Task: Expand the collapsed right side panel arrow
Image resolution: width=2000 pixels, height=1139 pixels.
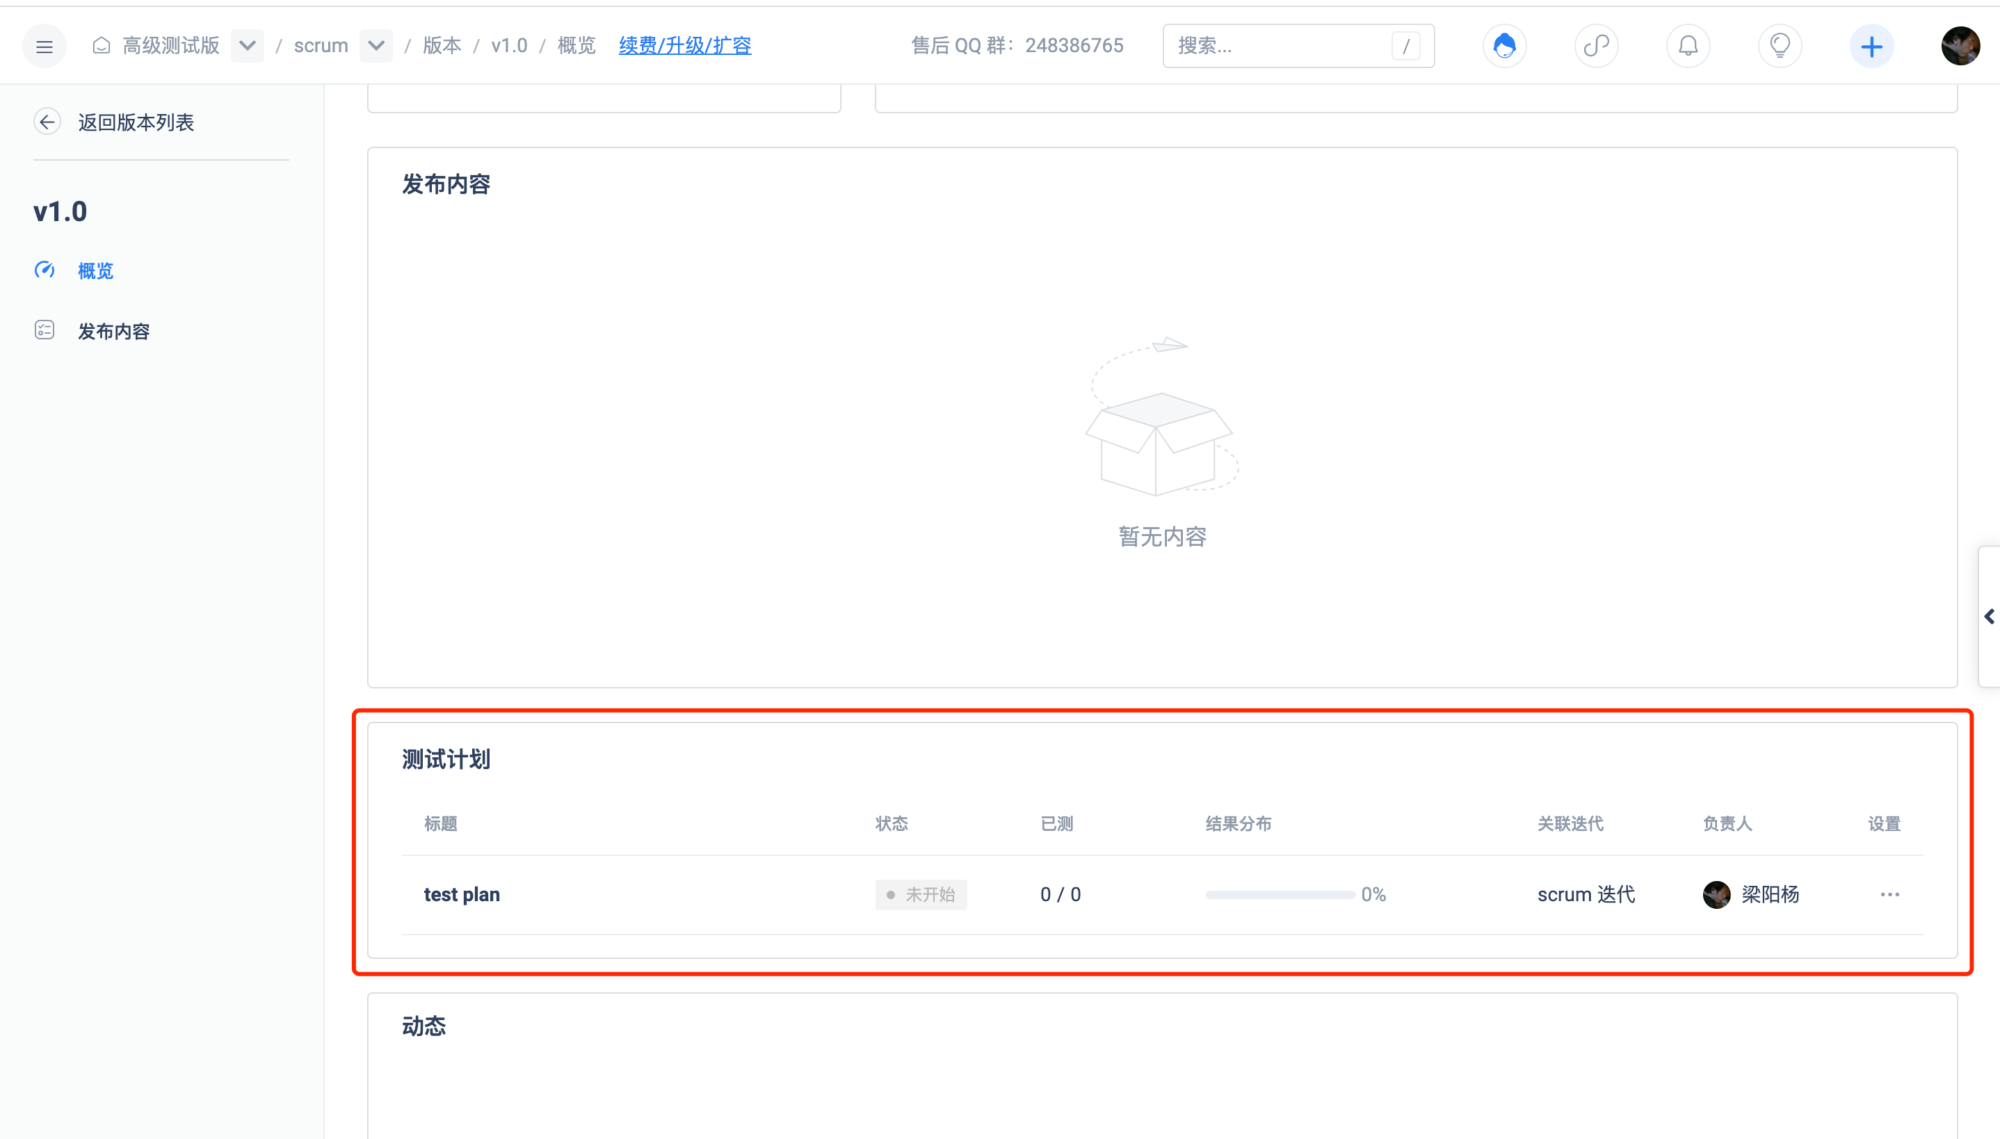Action: coord(1989,616)
